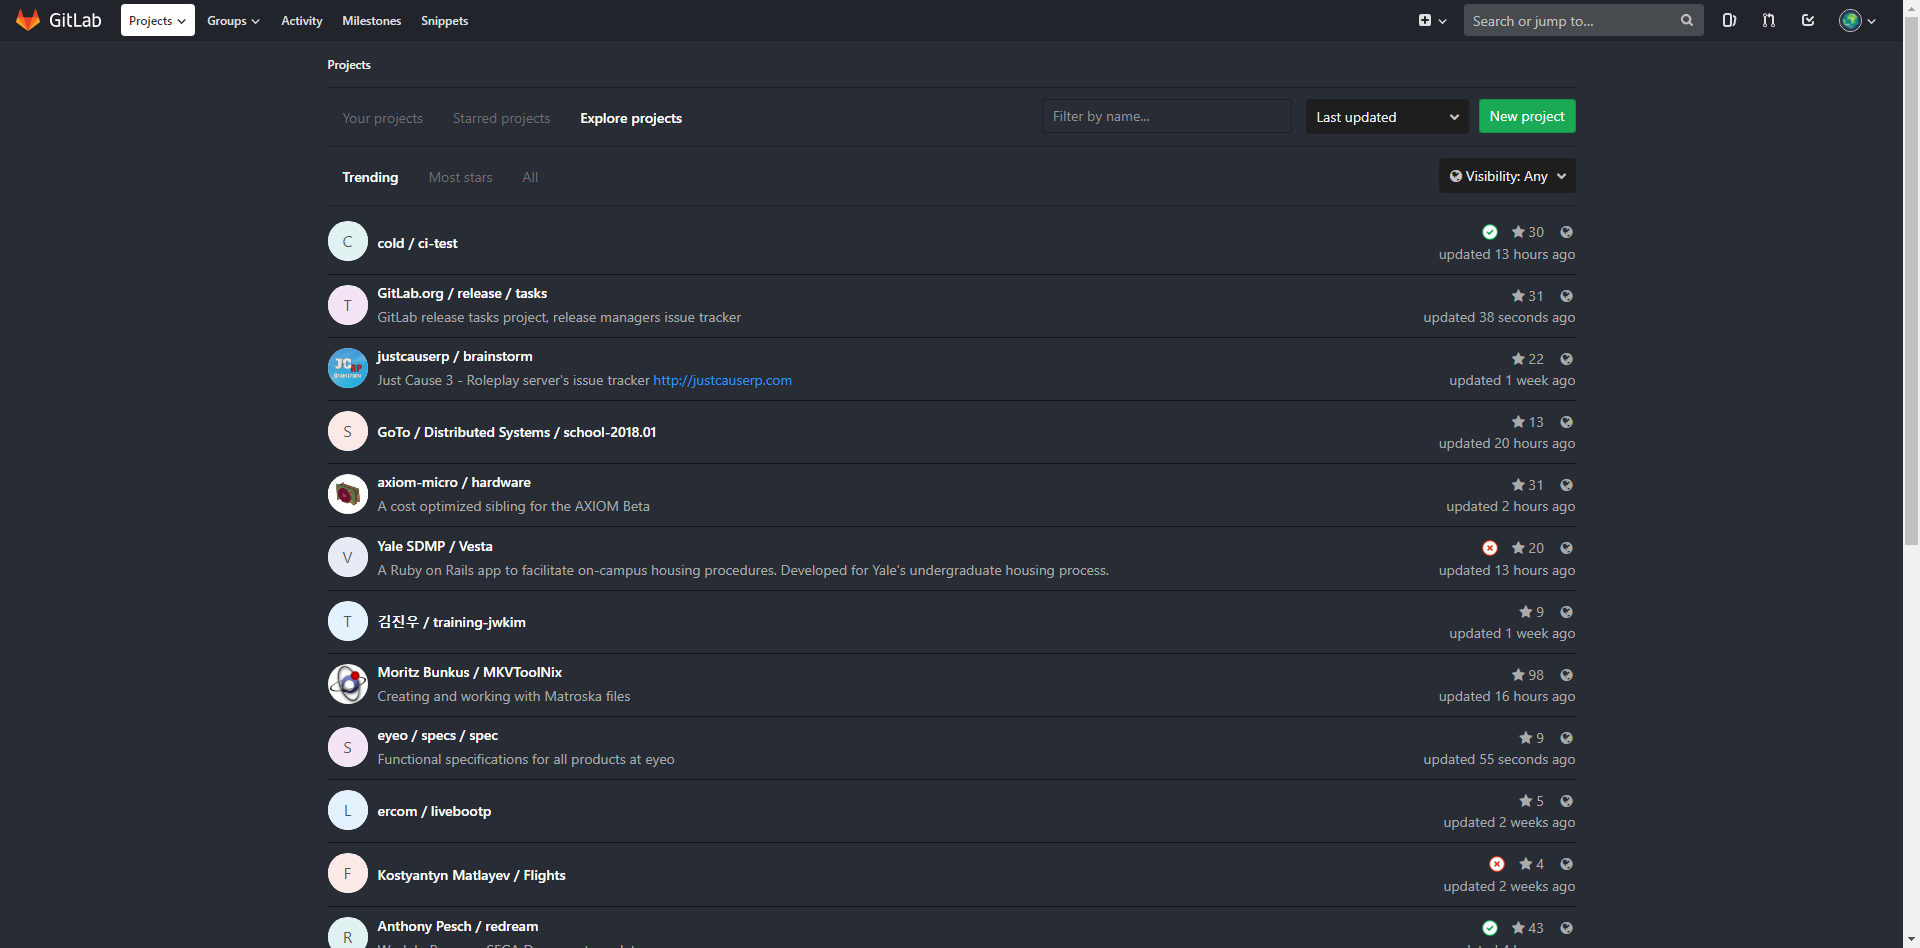The height and width of the screenshot is (948, 1920).
Task: Open the plus (new item) dropdown
Action: (x=1432, y=20)
